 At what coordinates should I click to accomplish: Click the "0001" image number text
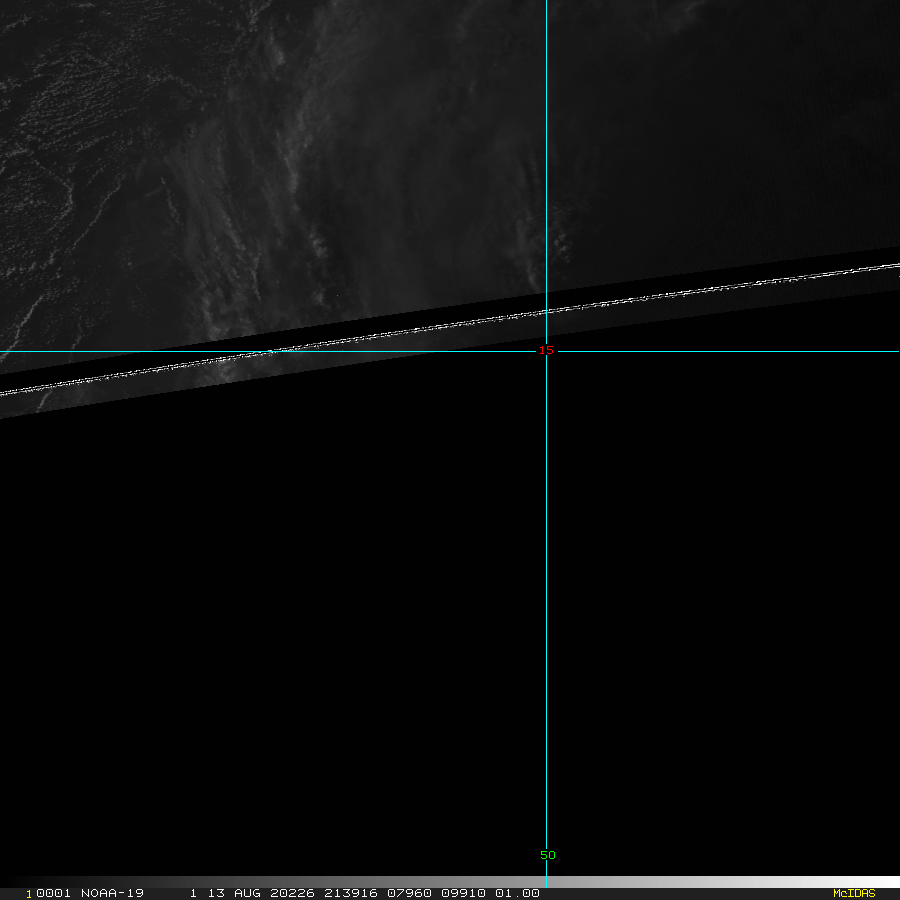click(53, 893)
